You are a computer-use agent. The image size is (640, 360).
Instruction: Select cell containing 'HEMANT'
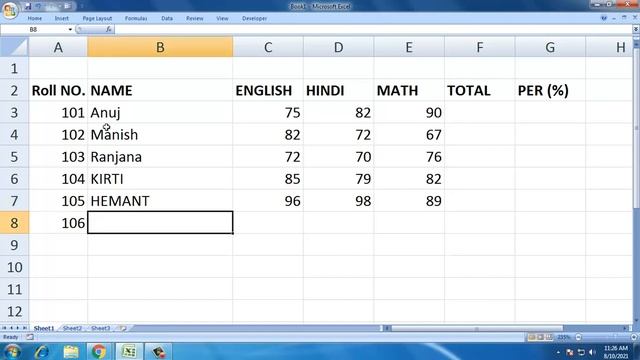[x=160, y=200]
